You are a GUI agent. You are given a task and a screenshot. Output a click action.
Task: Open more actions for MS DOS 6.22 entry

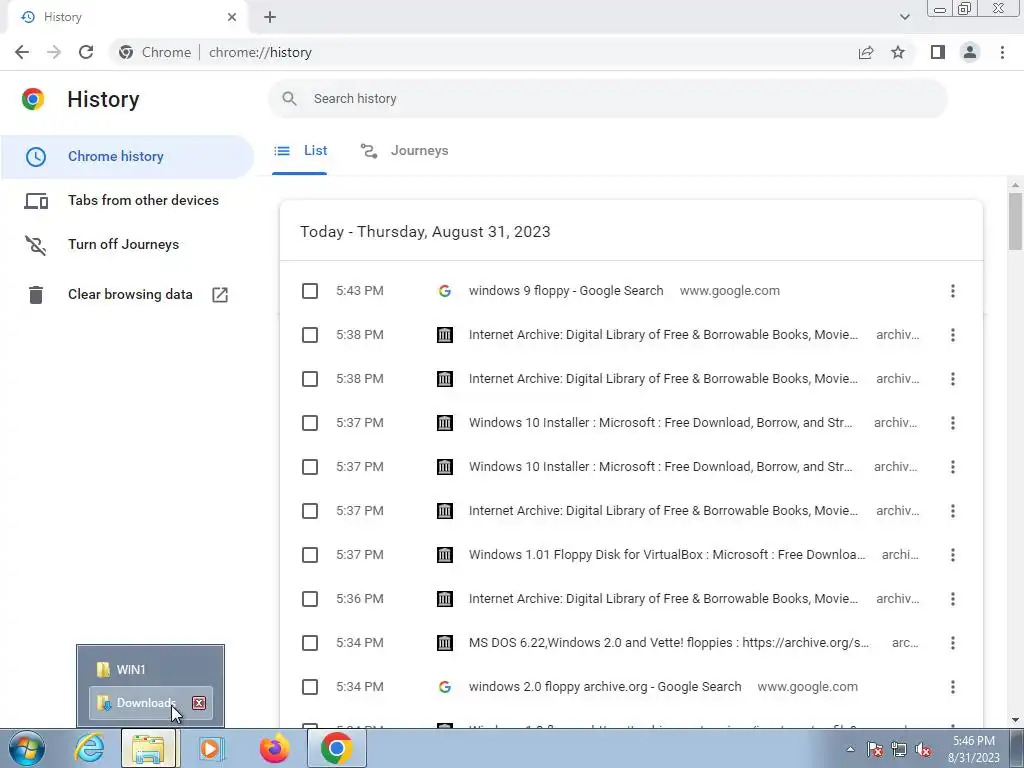(953, 643)
